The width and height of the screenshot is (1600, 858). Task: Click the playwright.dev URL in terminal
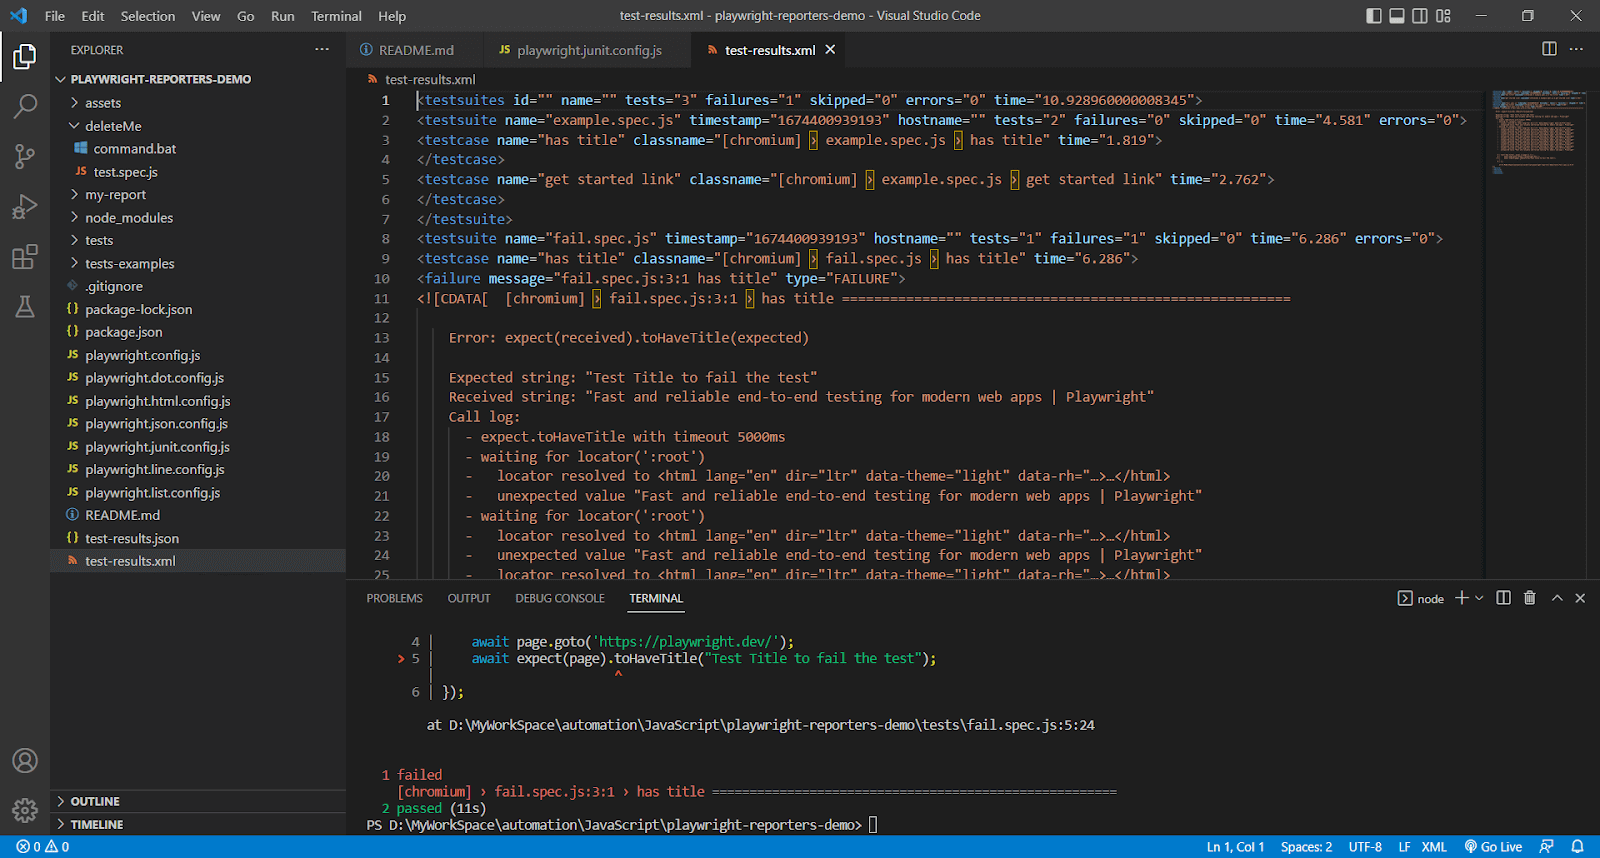(686, 642)
